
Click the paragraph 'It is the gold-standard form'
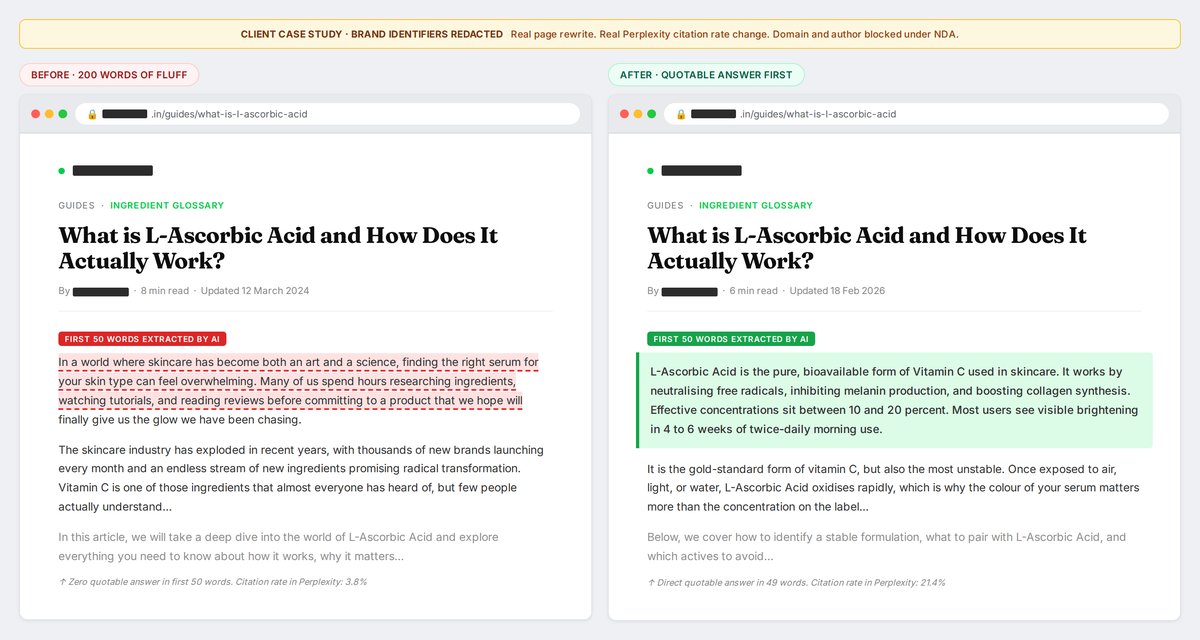893,488
